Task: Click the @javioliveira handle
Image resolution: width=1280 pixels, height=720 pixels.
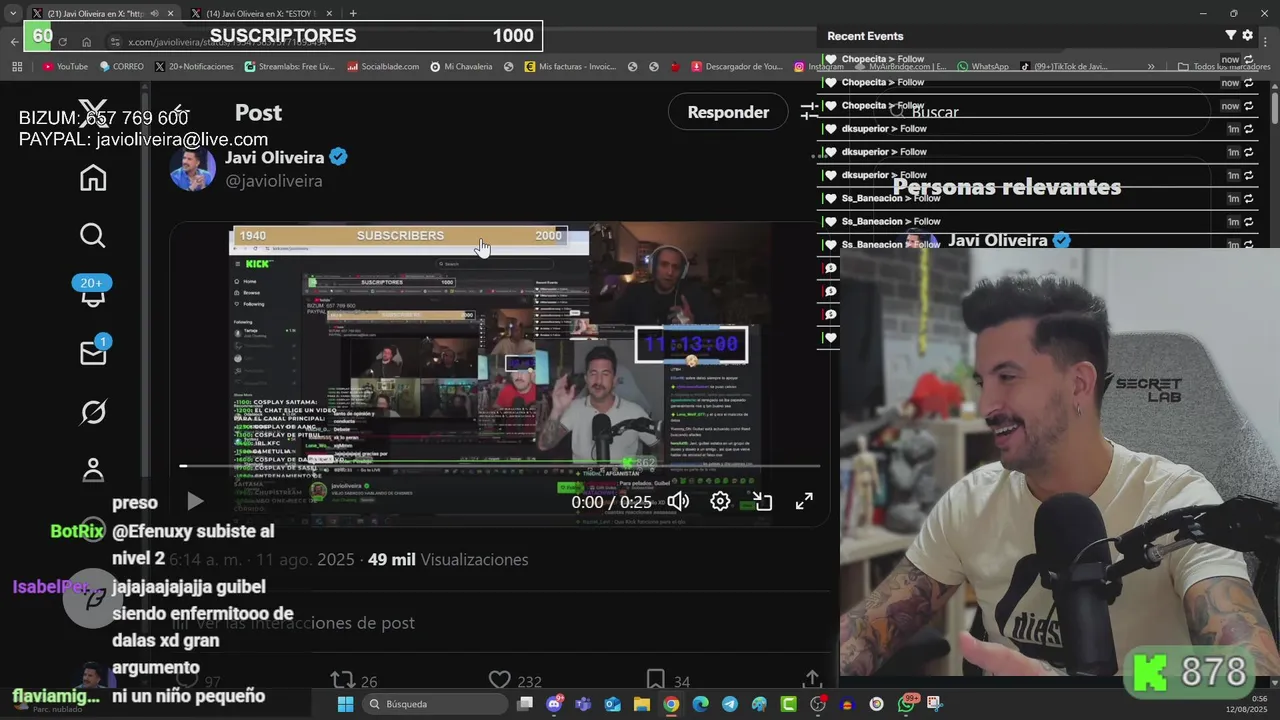Action: click(x=274, y=181)
